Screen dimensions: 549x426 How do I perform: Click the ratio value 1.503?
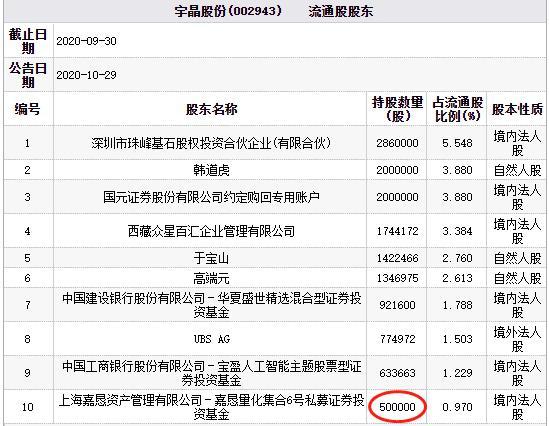pos(457,339)
